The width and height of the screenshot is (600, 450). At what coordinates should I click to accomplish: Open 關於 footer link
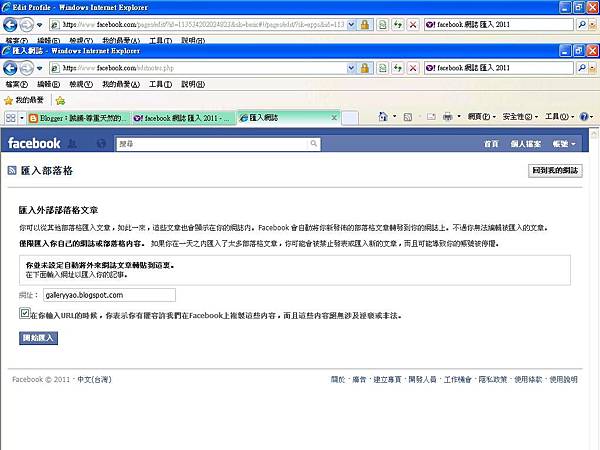[338, 379]
